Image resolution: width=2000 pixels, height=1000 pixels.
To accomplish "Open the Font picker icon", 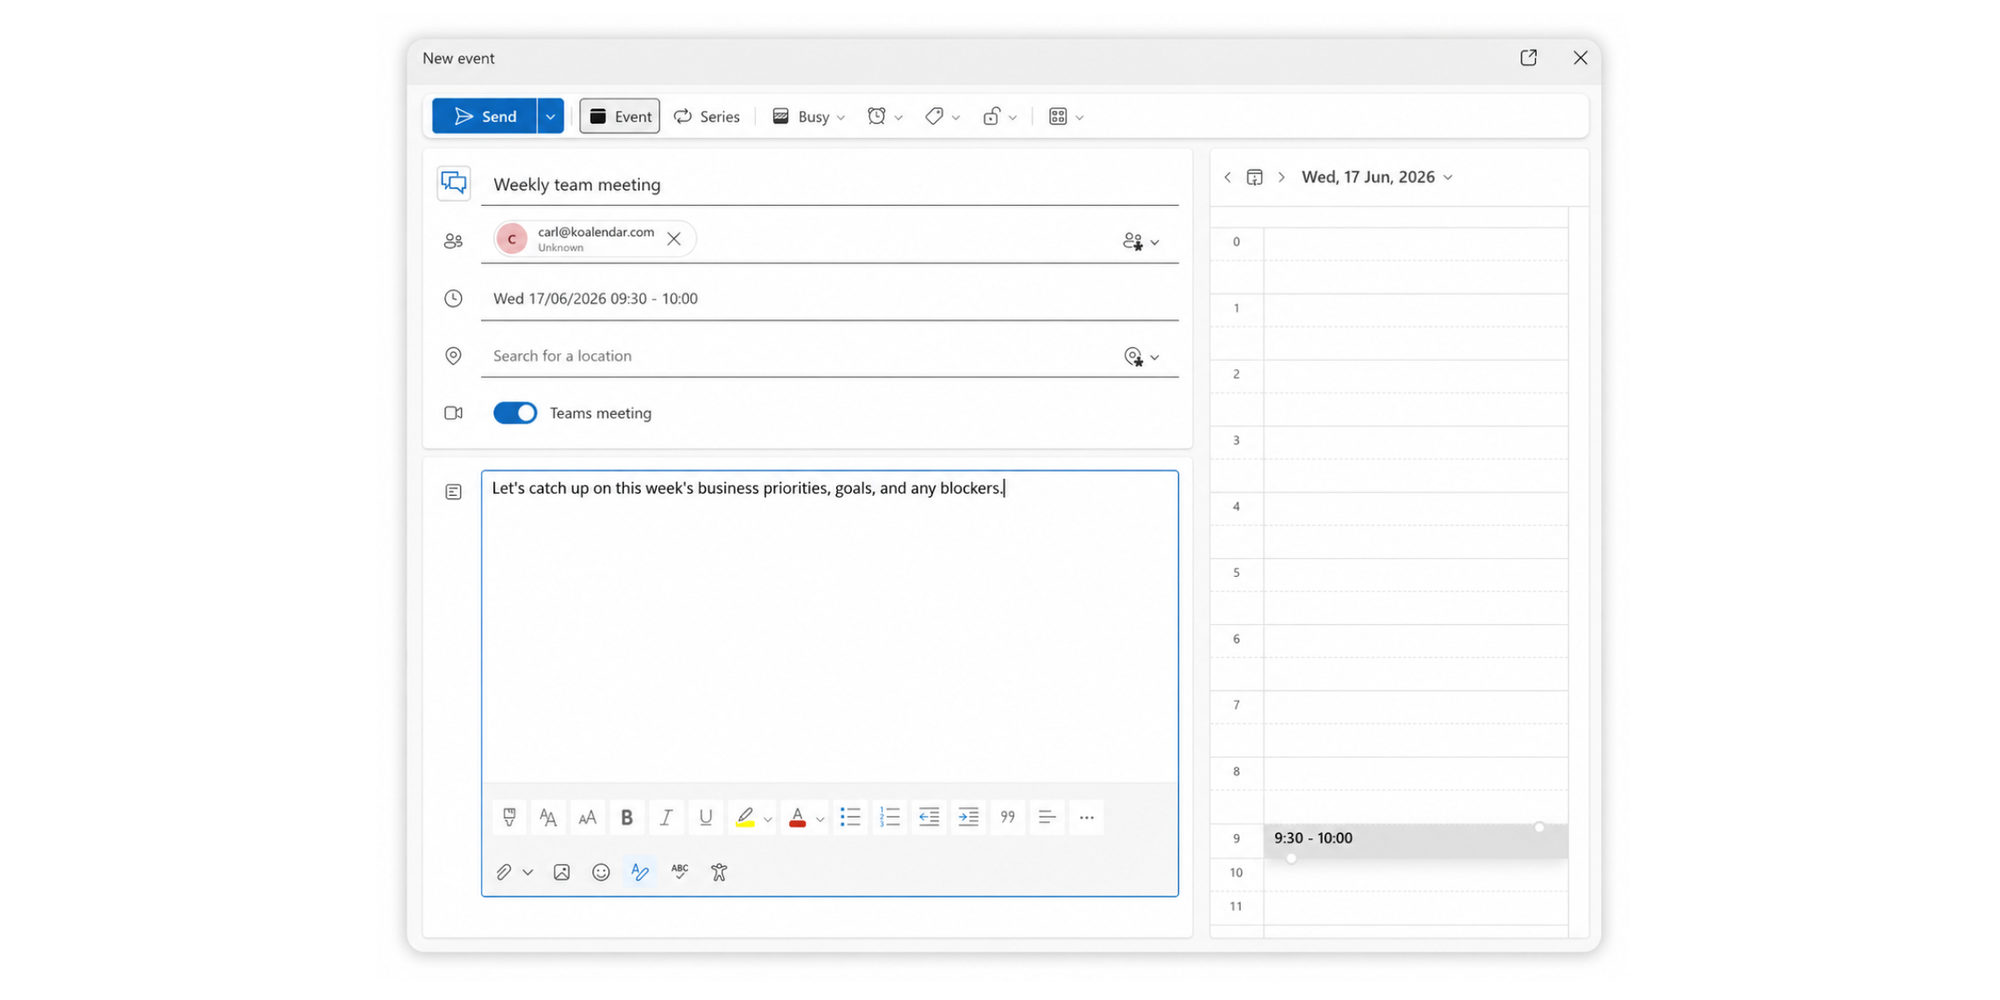I will click(548, 817).
